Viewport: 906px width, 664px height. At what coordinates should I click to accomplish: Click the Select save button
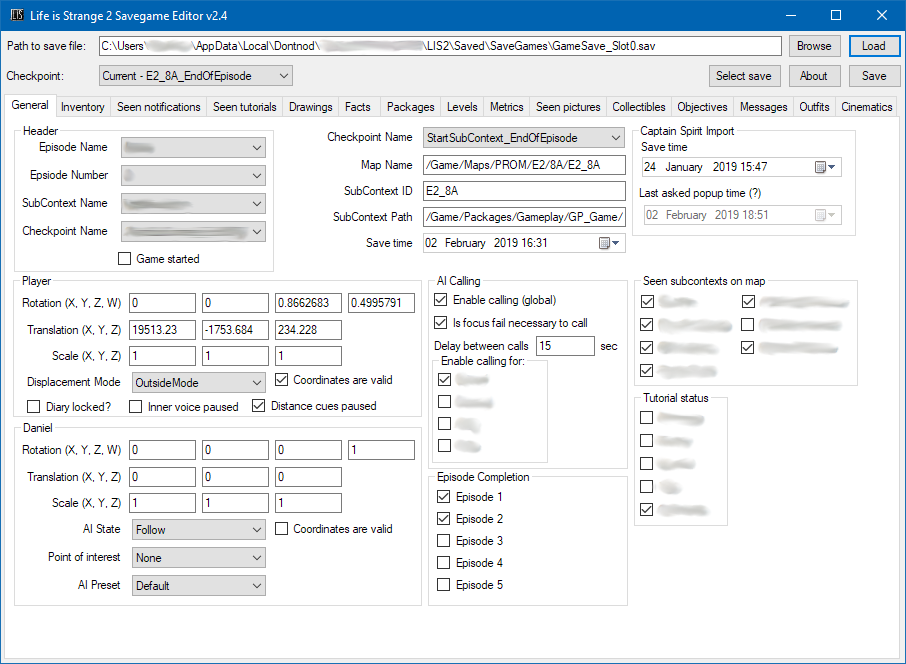744,76
